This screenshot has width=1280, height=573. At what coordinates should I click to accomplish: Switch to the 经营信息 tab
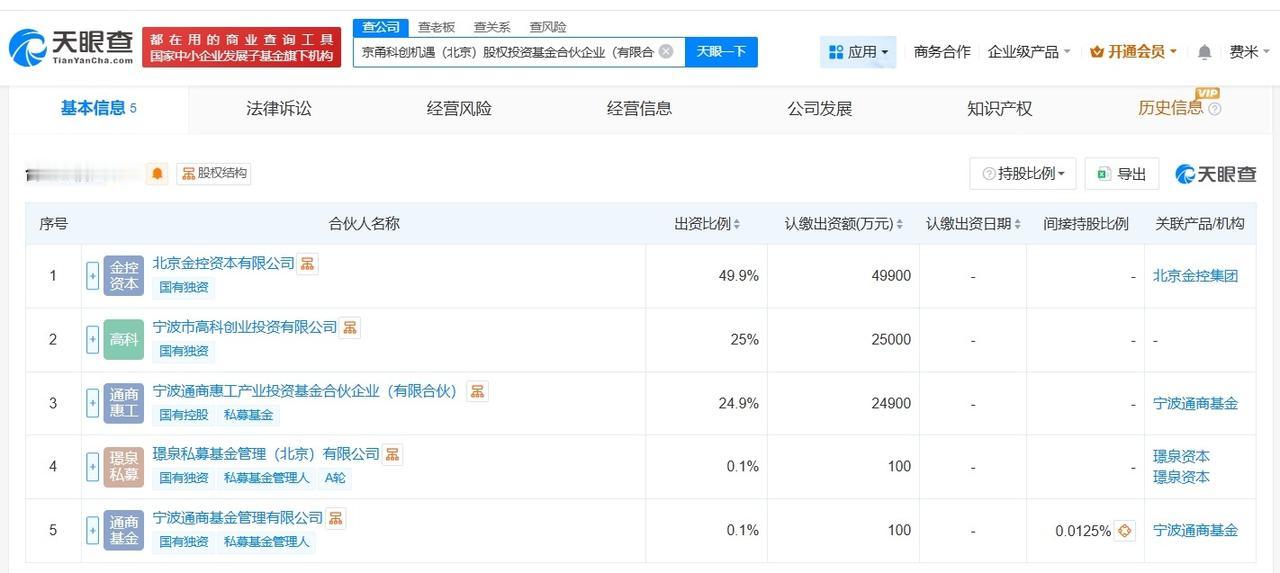639,109
